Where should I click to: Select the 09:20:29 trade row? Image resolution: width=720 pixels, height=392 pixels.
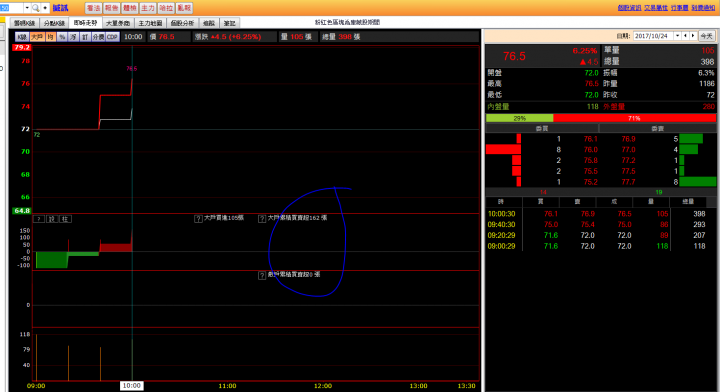pyautogui.click(x=601, y=235)
